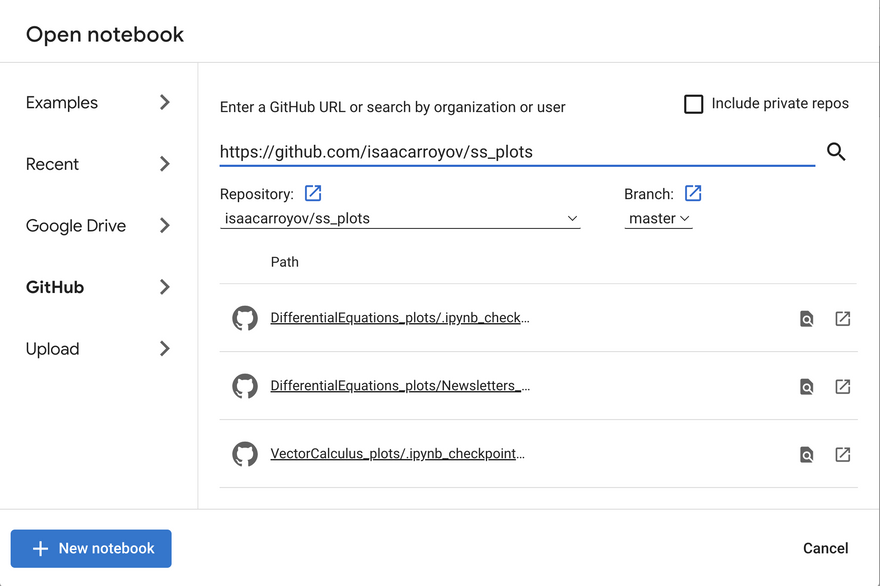The height and width of the screenshot is (586, 880).
Task: Expand the master Branch dropdown
Action: coord(659,218)
